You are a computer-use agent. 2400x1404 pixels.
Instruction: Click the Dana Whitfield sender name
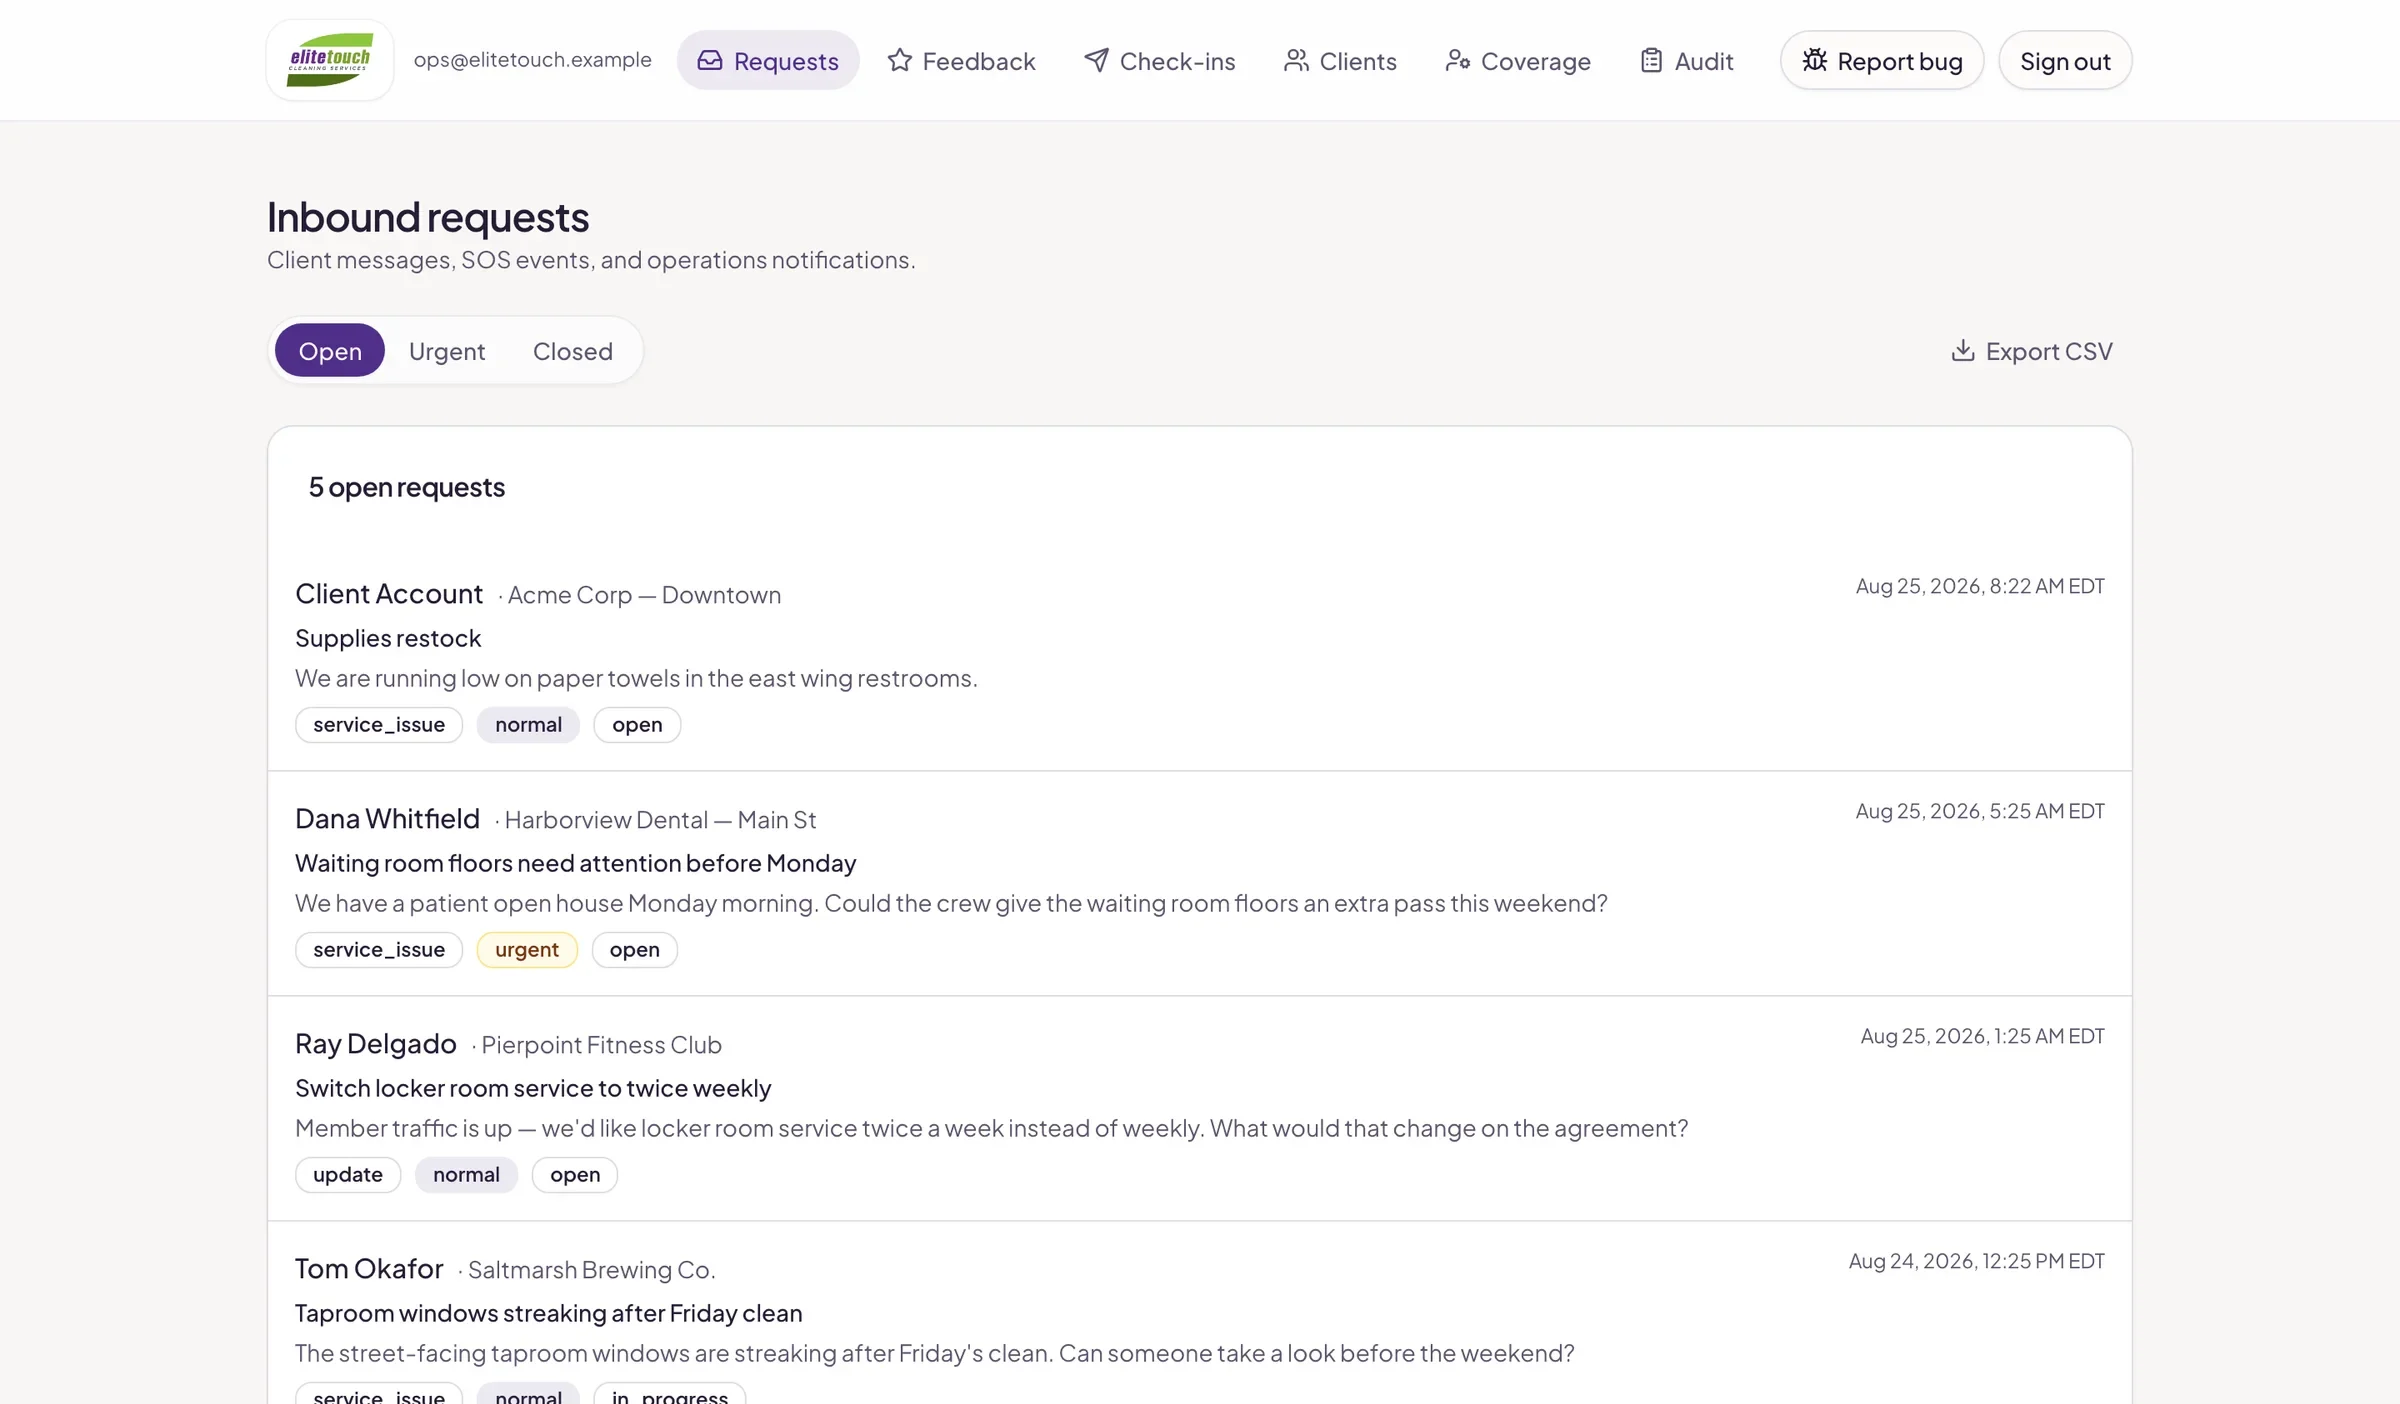coord(387,819)
